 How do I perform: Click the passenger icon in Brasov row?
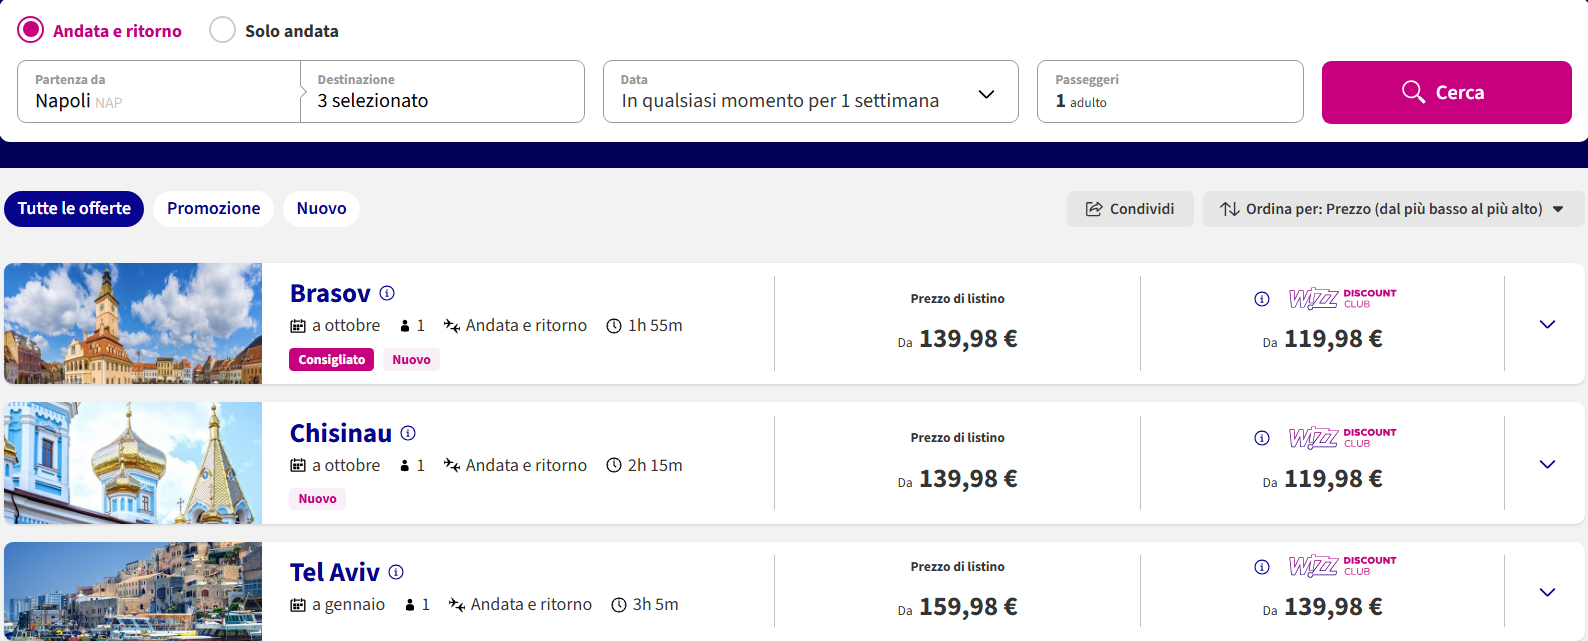405,326
